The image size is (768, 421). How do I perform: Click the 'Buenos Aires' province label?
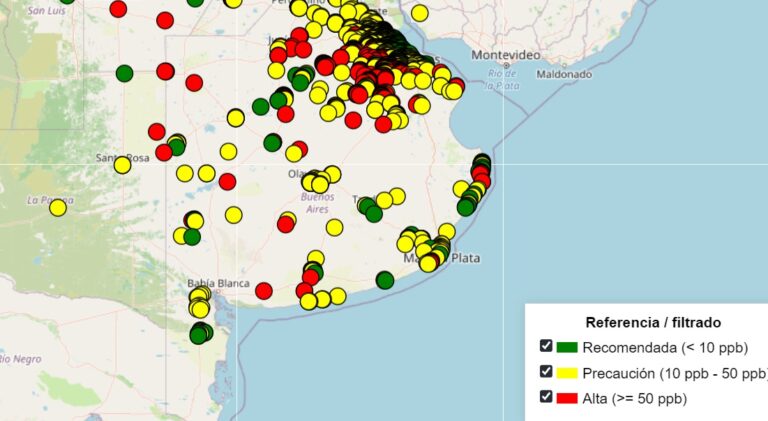pos(317,203)
